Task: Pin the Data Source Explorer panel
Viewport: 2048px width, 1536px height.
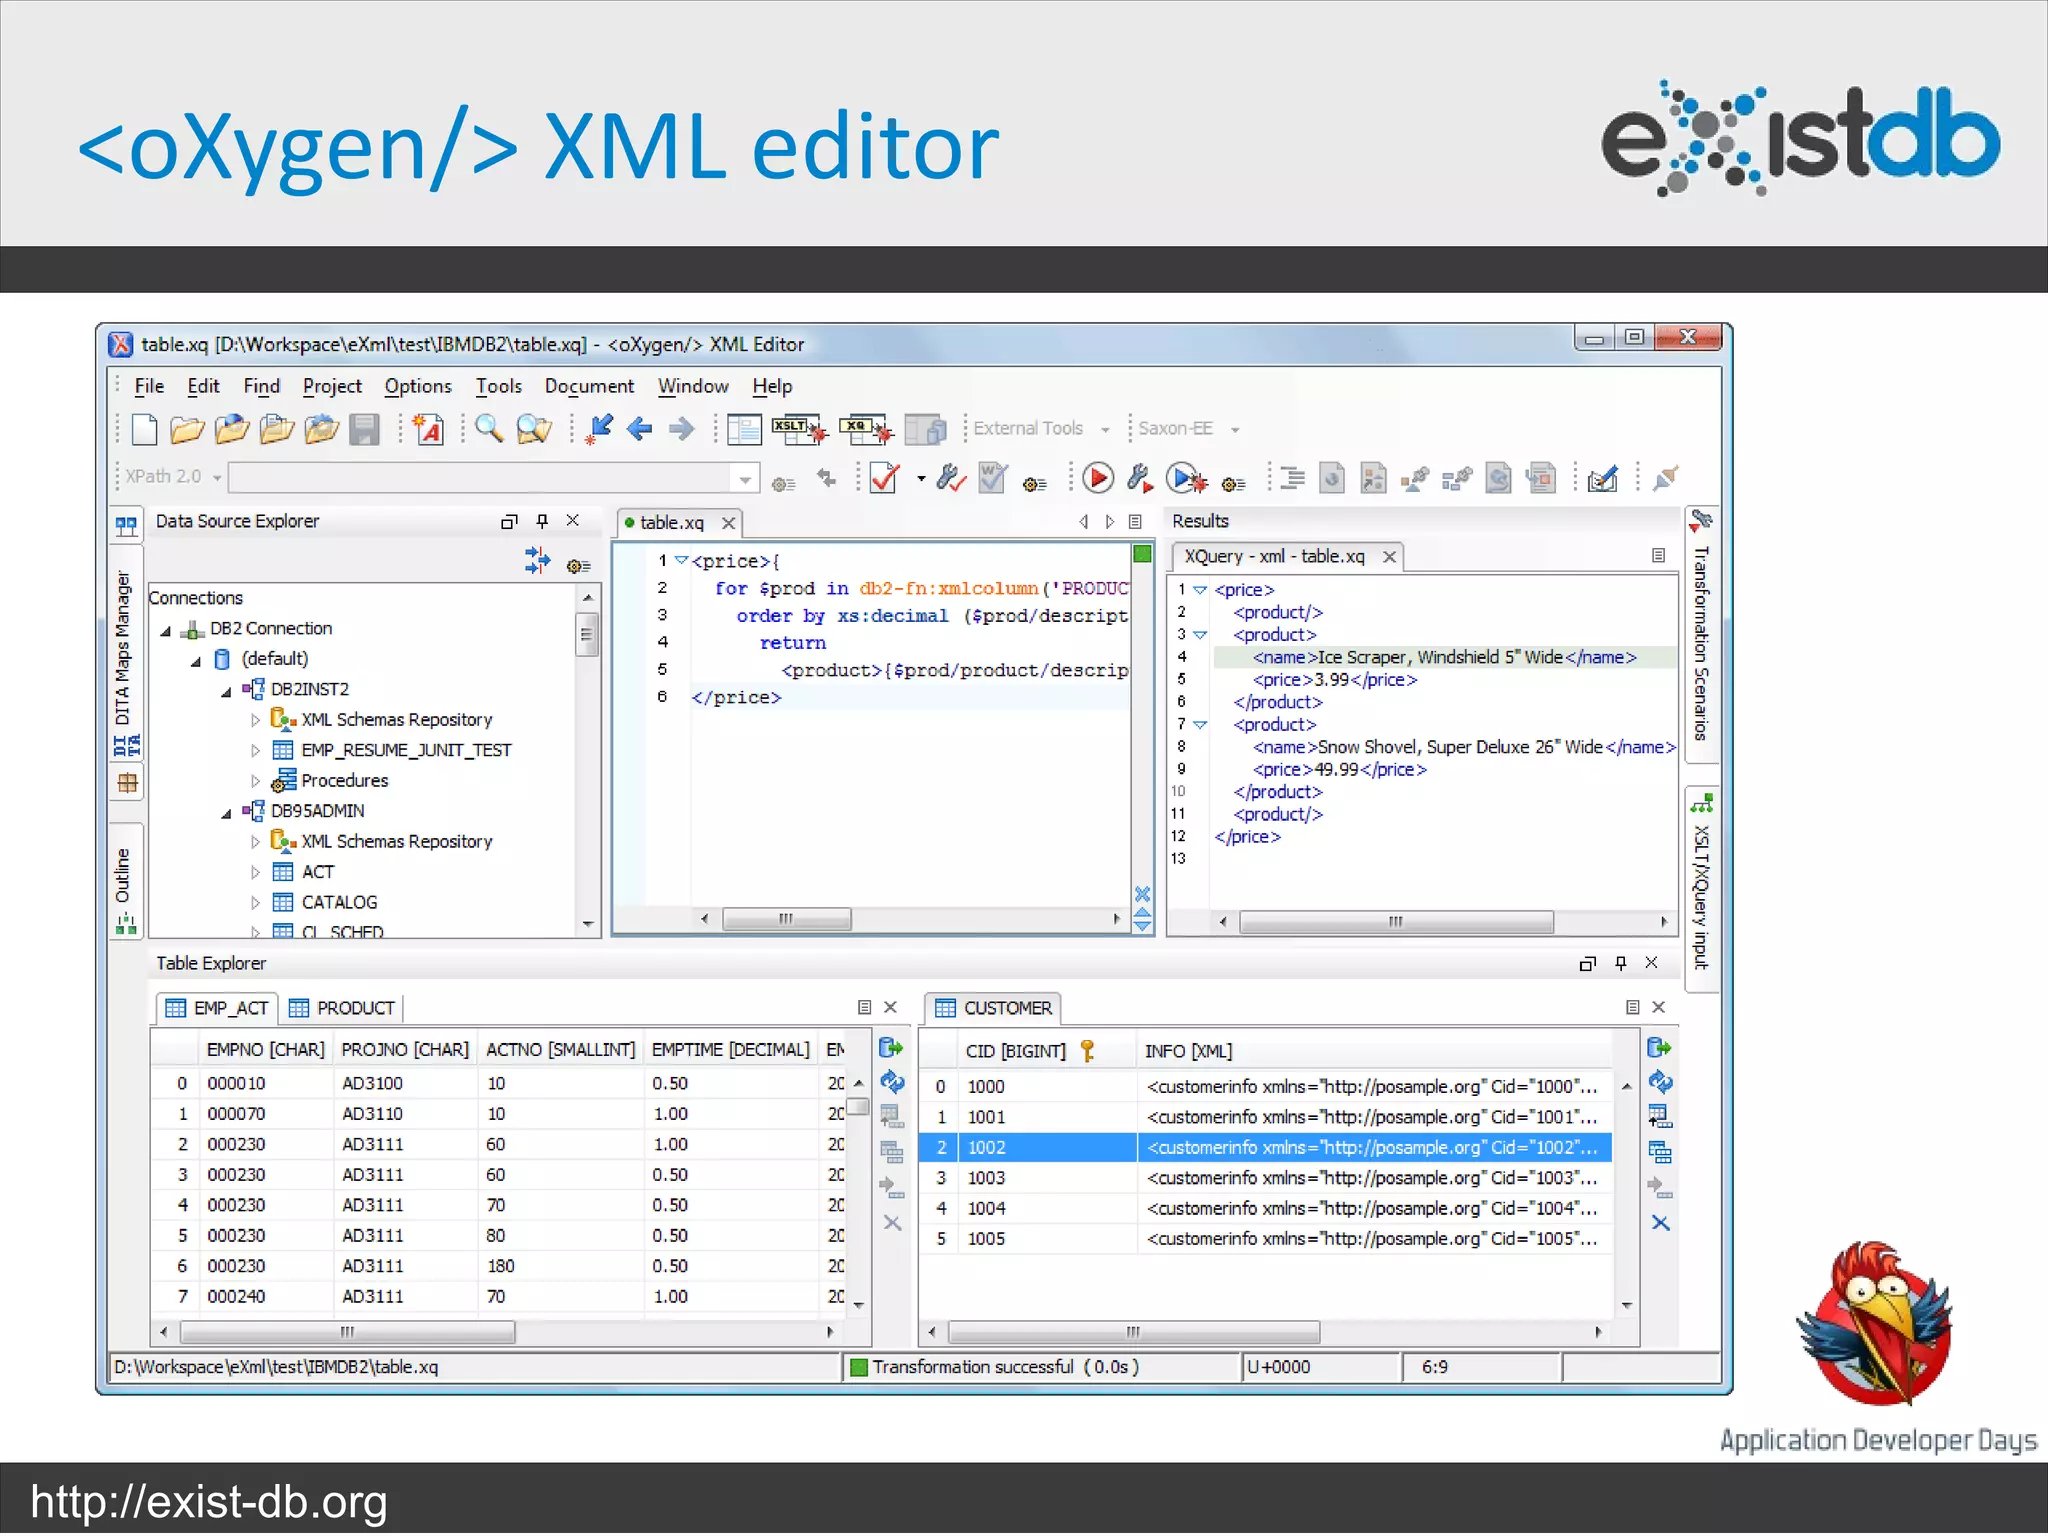Action: point(542,521)
